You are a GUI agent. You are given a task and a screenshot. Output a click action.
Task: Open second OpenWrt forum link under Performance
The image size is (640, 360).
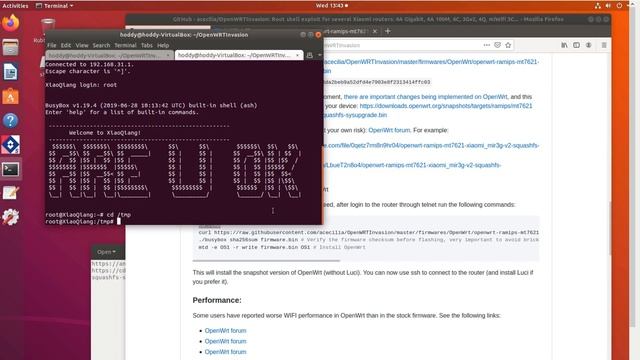click(225, 341)
